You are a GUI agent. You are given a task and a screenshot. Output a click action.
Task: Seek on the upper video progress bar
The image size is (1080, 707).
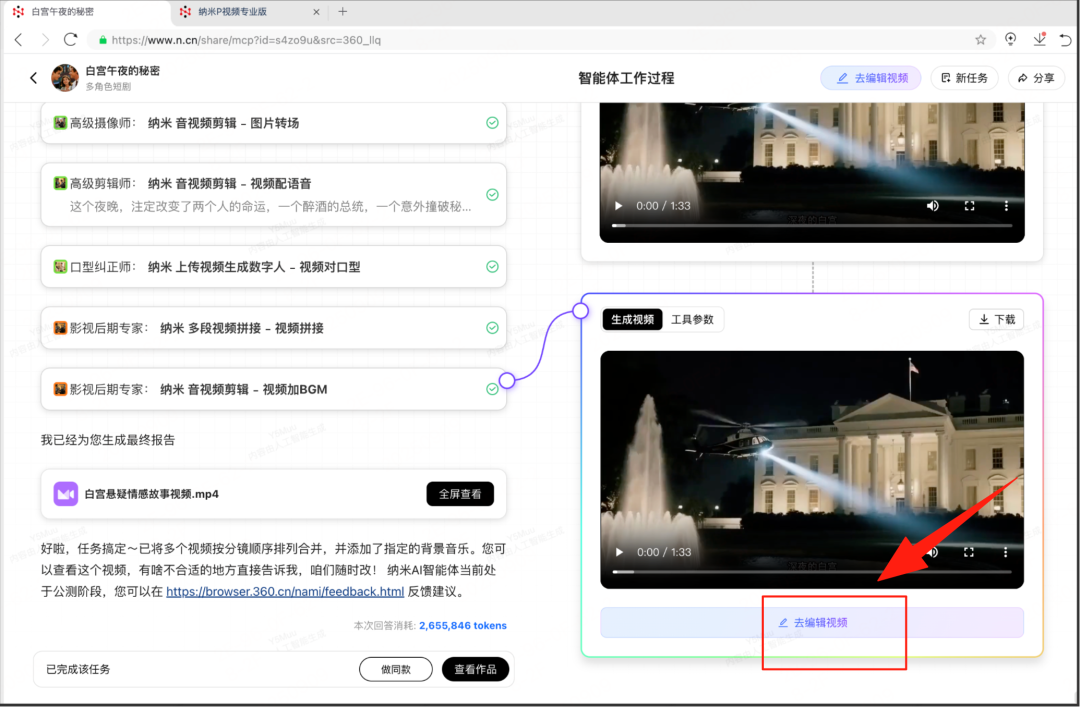[x=812, y=225]
